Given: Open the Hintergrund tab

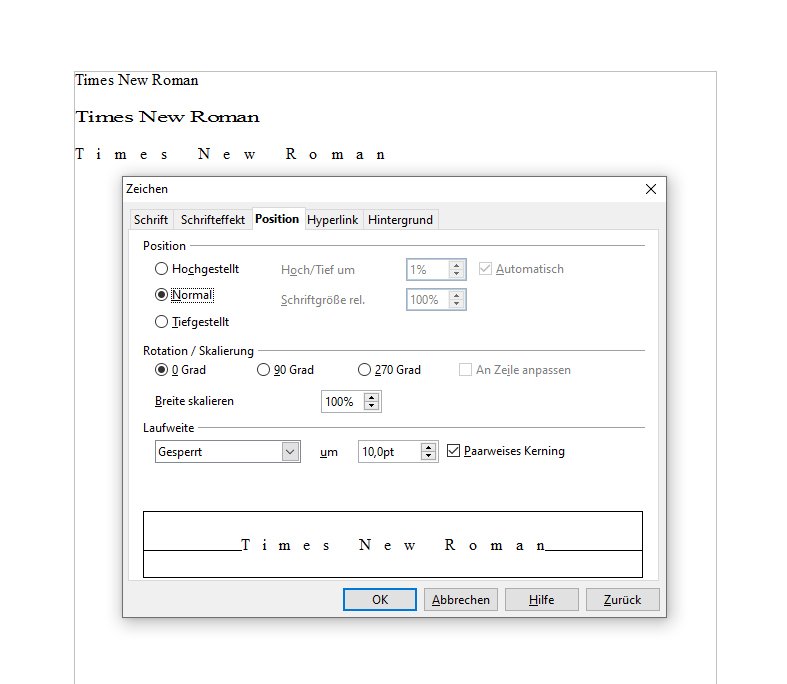Looking at the screenshot, I should [400, 220].
